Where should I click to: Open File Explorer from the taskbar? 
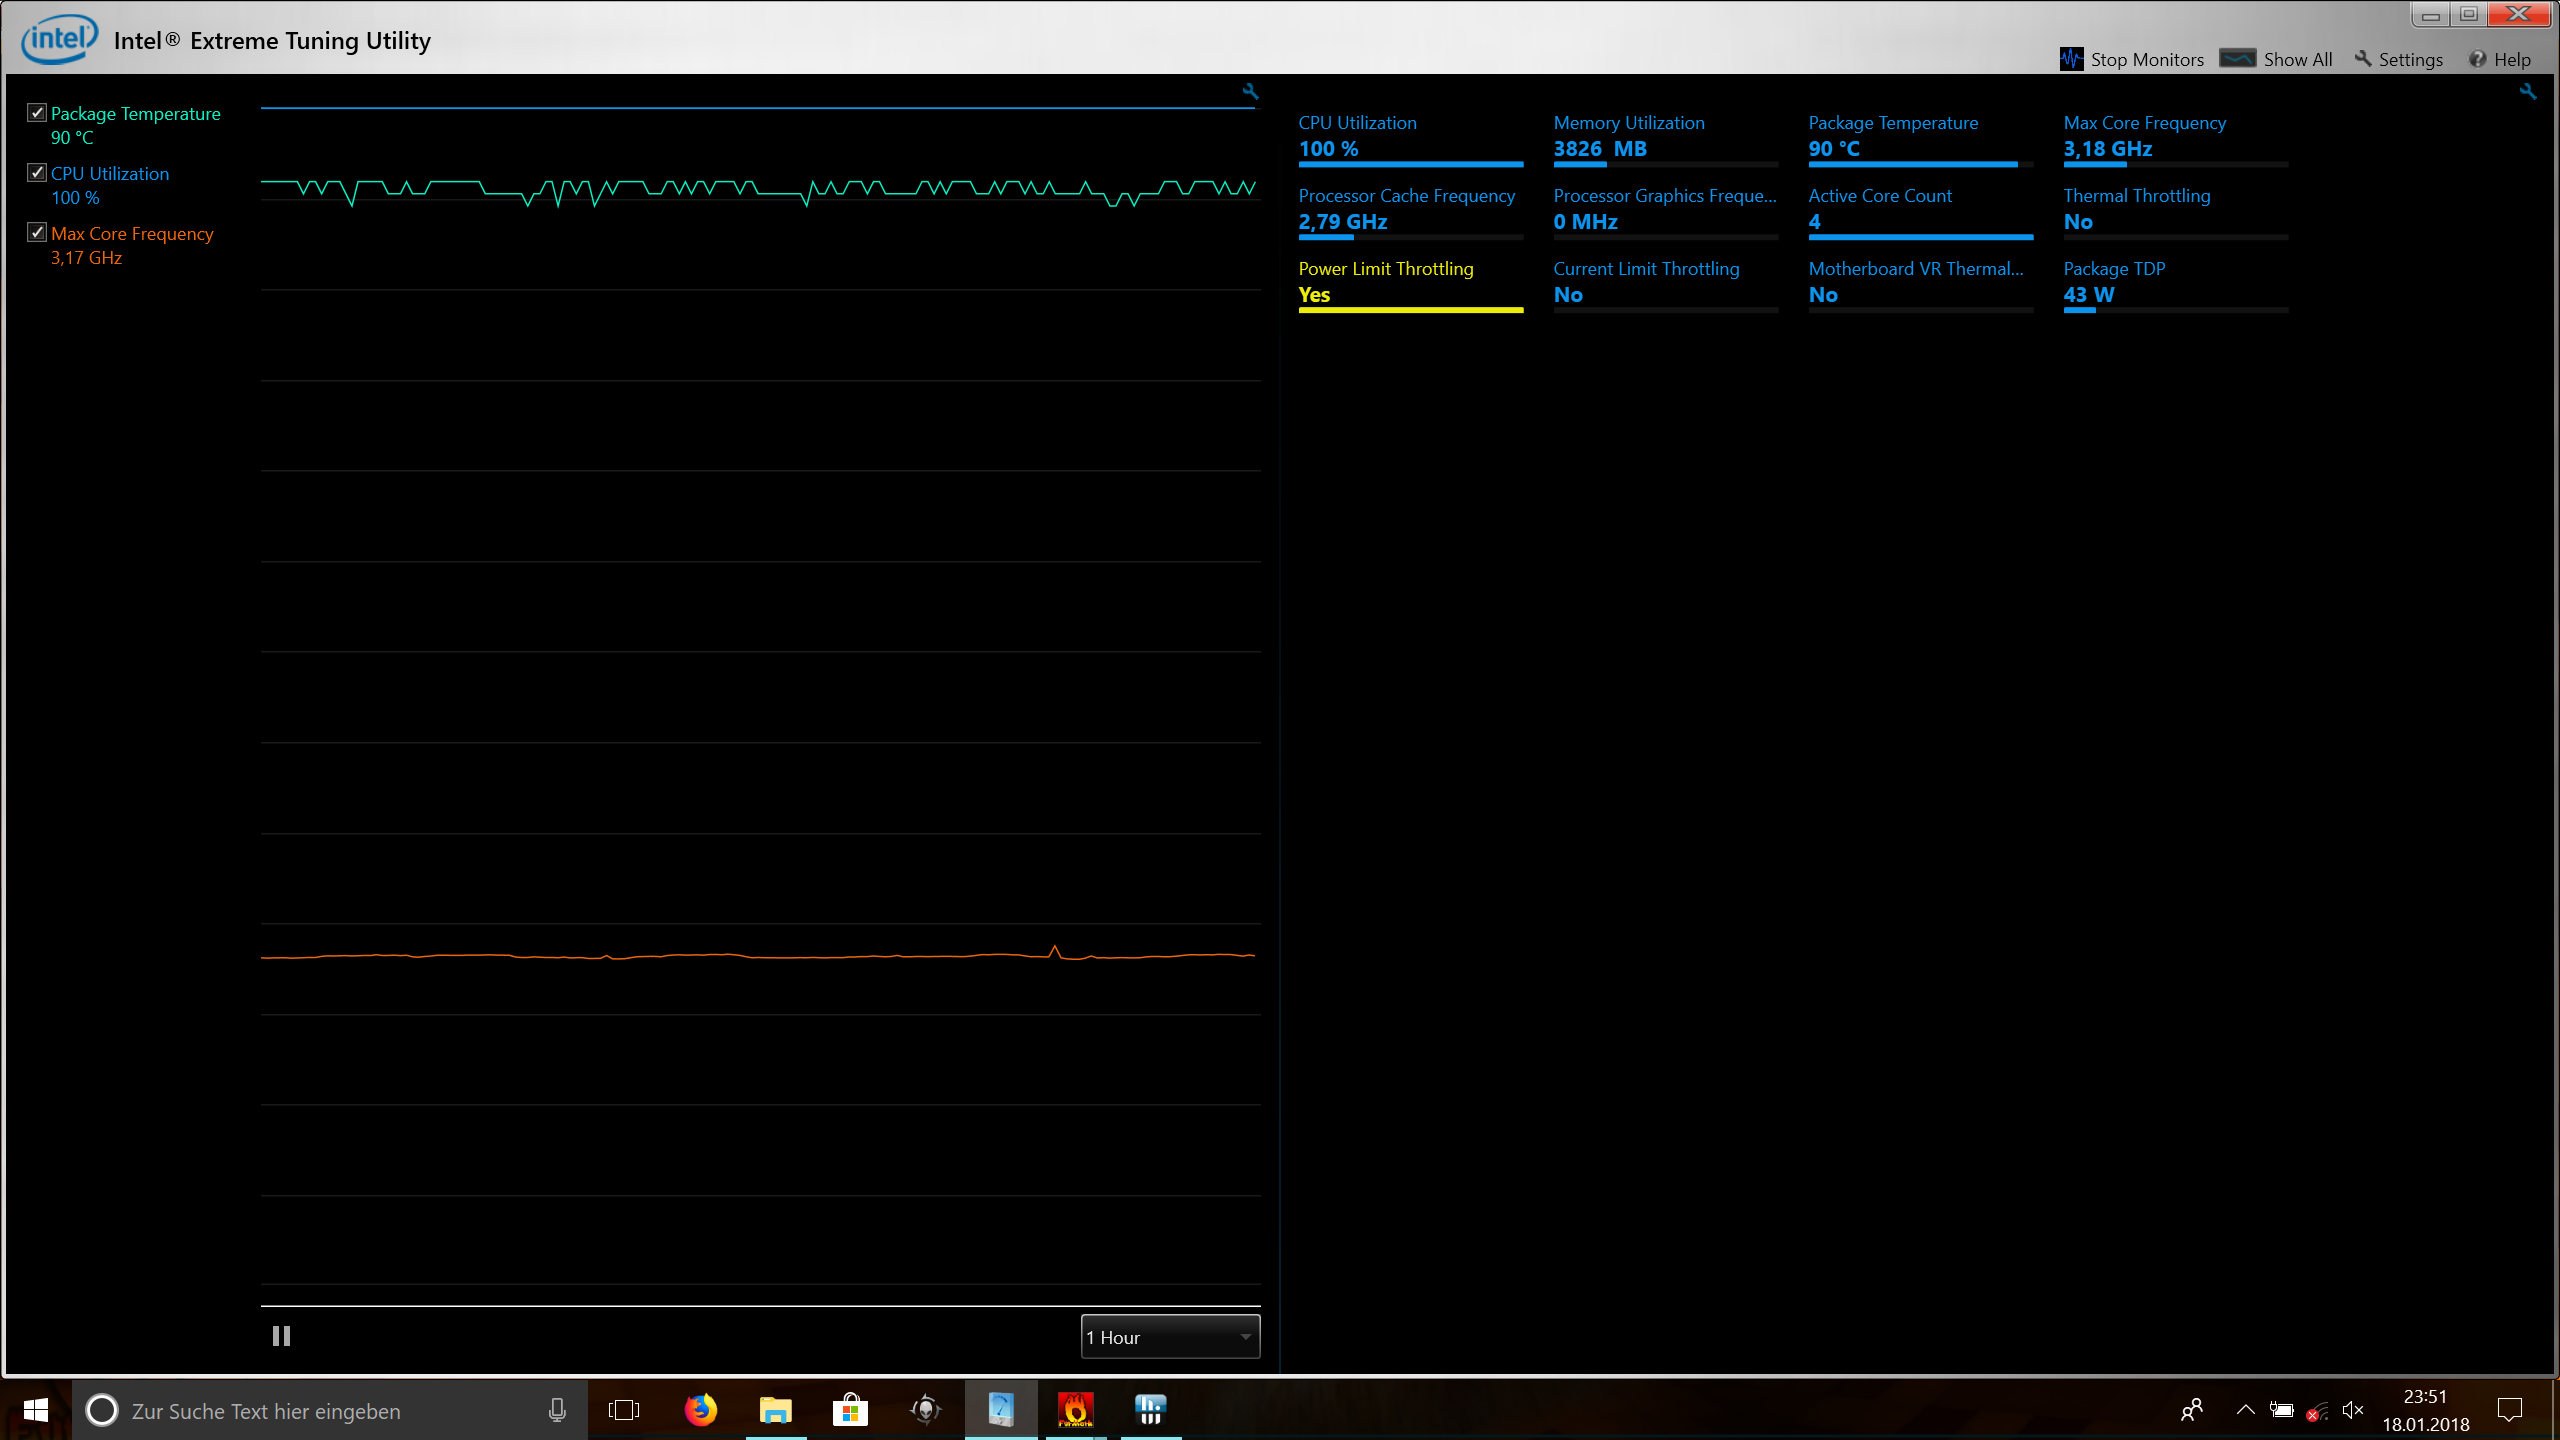pos(775,1410)
